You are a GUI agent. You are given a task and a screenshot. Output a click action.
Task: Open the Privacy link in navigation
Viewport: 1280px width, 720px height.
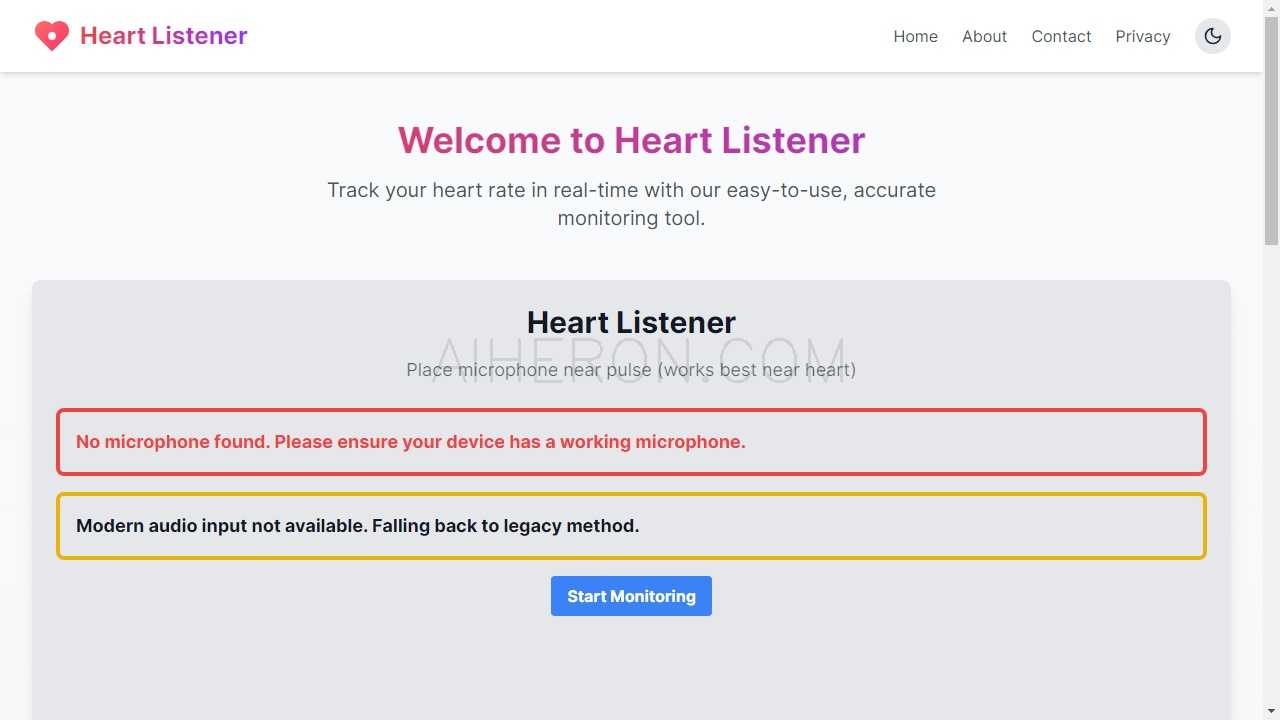coord(1142,36)
